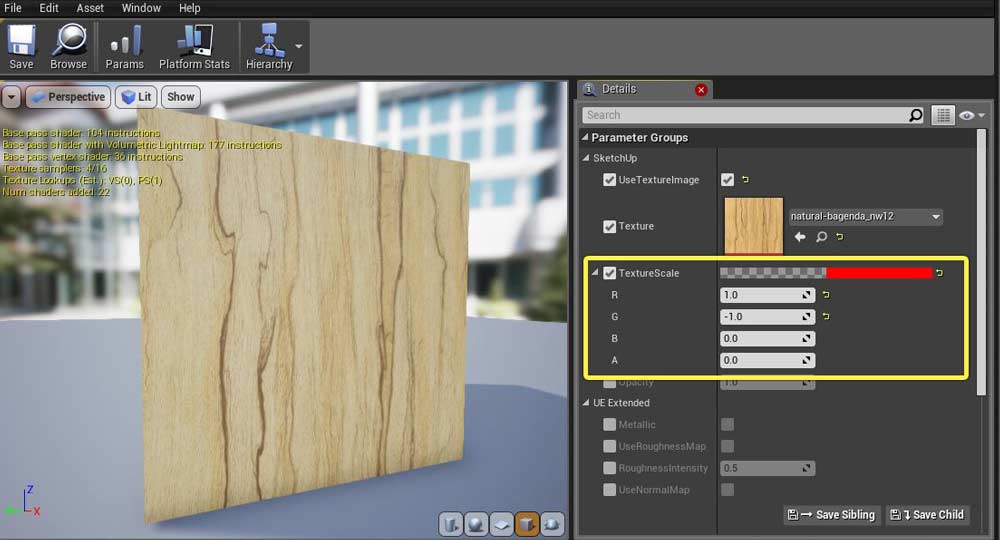1000x540 pixels.
Task: Uncheck the UseTextureImage value checkbox
Action: [727, 180]
